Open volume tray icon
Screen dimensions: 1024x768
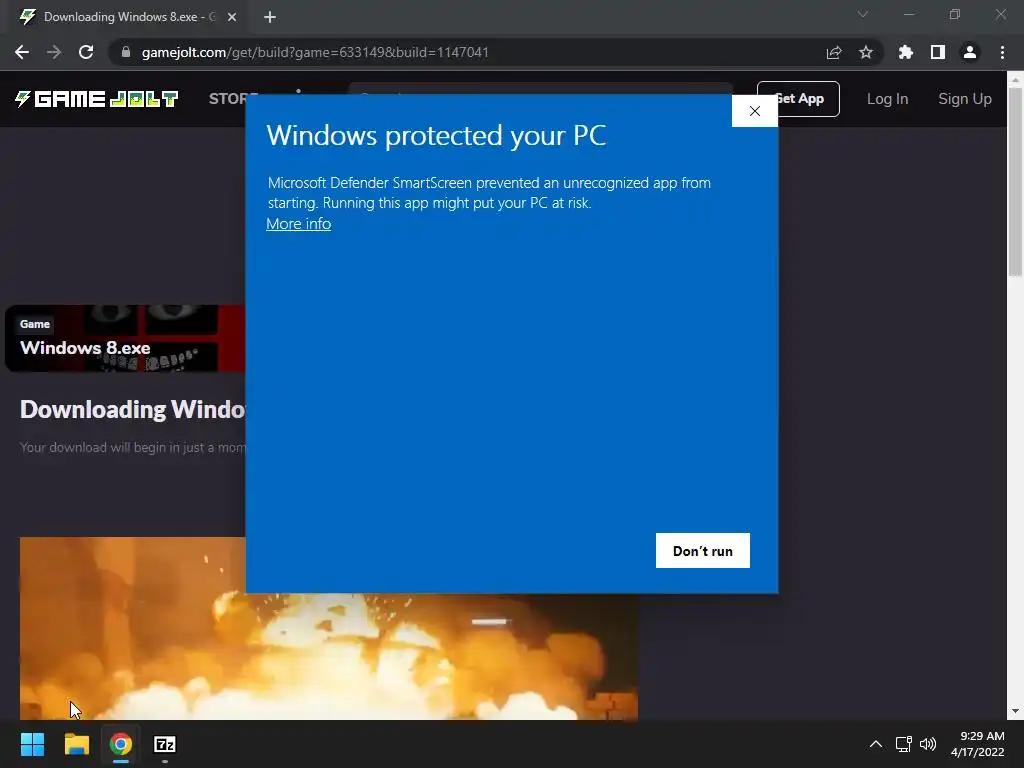coord(927,744)
